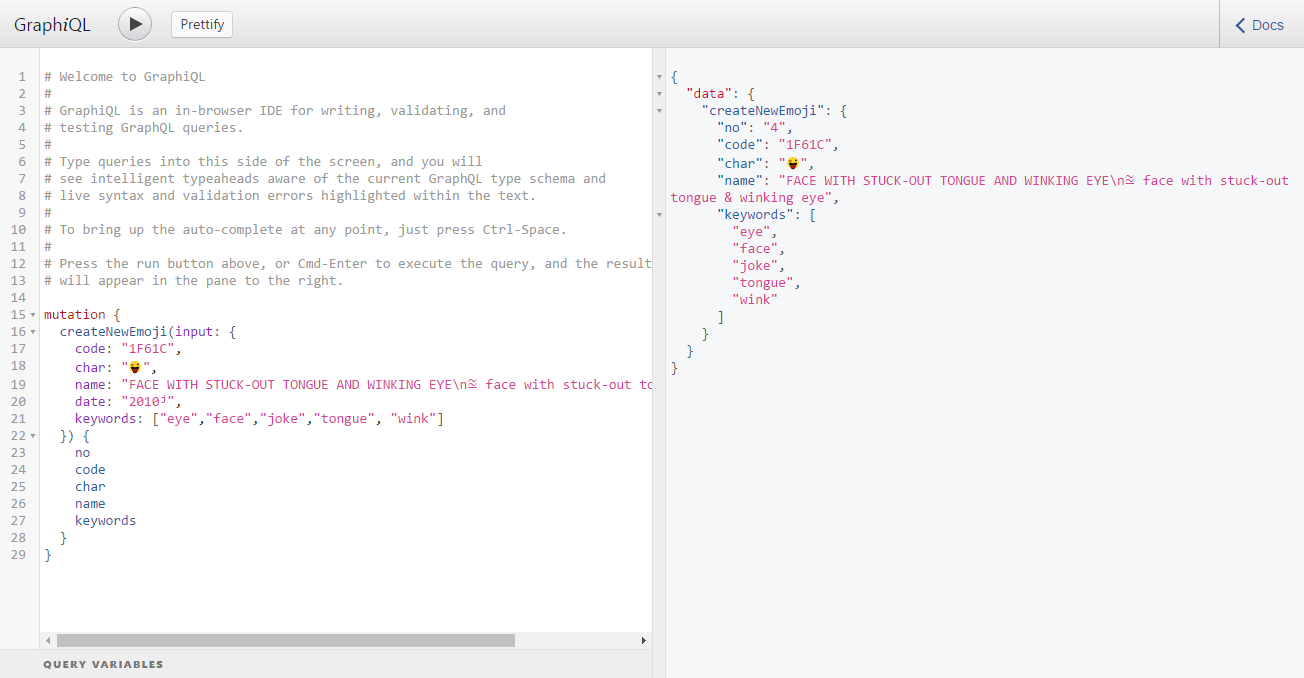The image size is (1304, 678).
Task: Click the GraphiQL title logo
Action: 52,25
